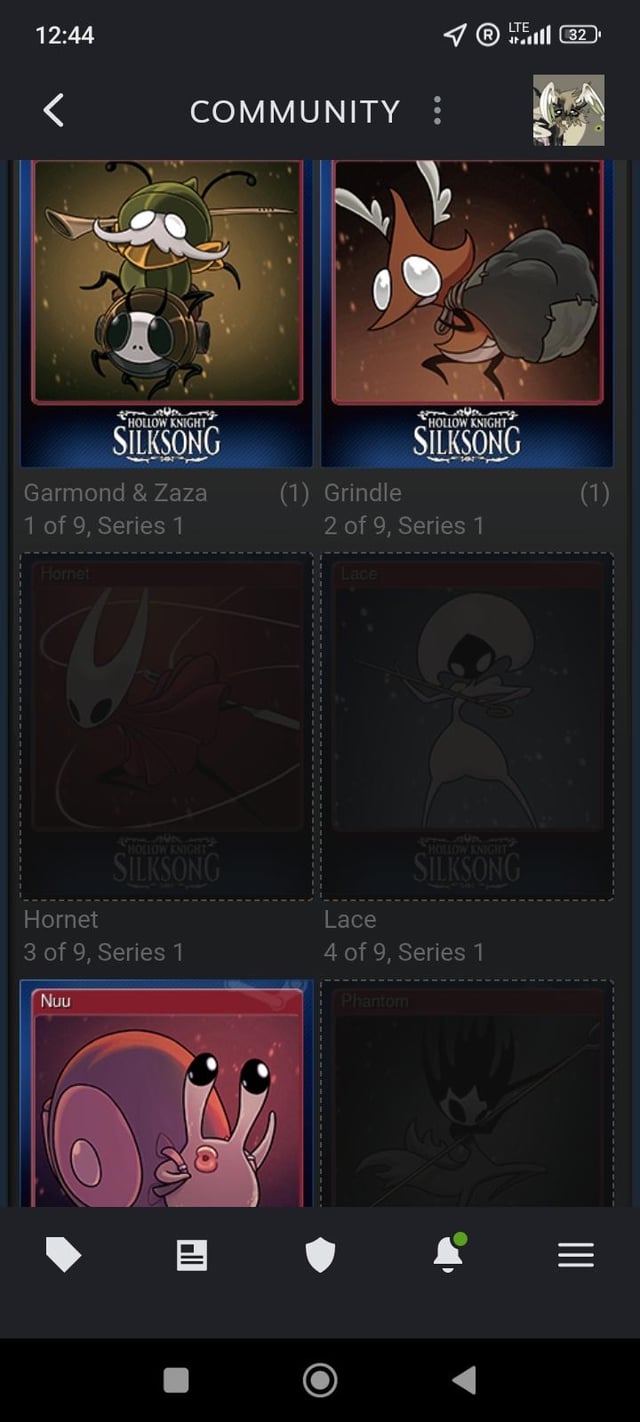Screen dimensions: 640x1422
Task: Select the unowned Phantom card slot
Action: coord(467,1094)
